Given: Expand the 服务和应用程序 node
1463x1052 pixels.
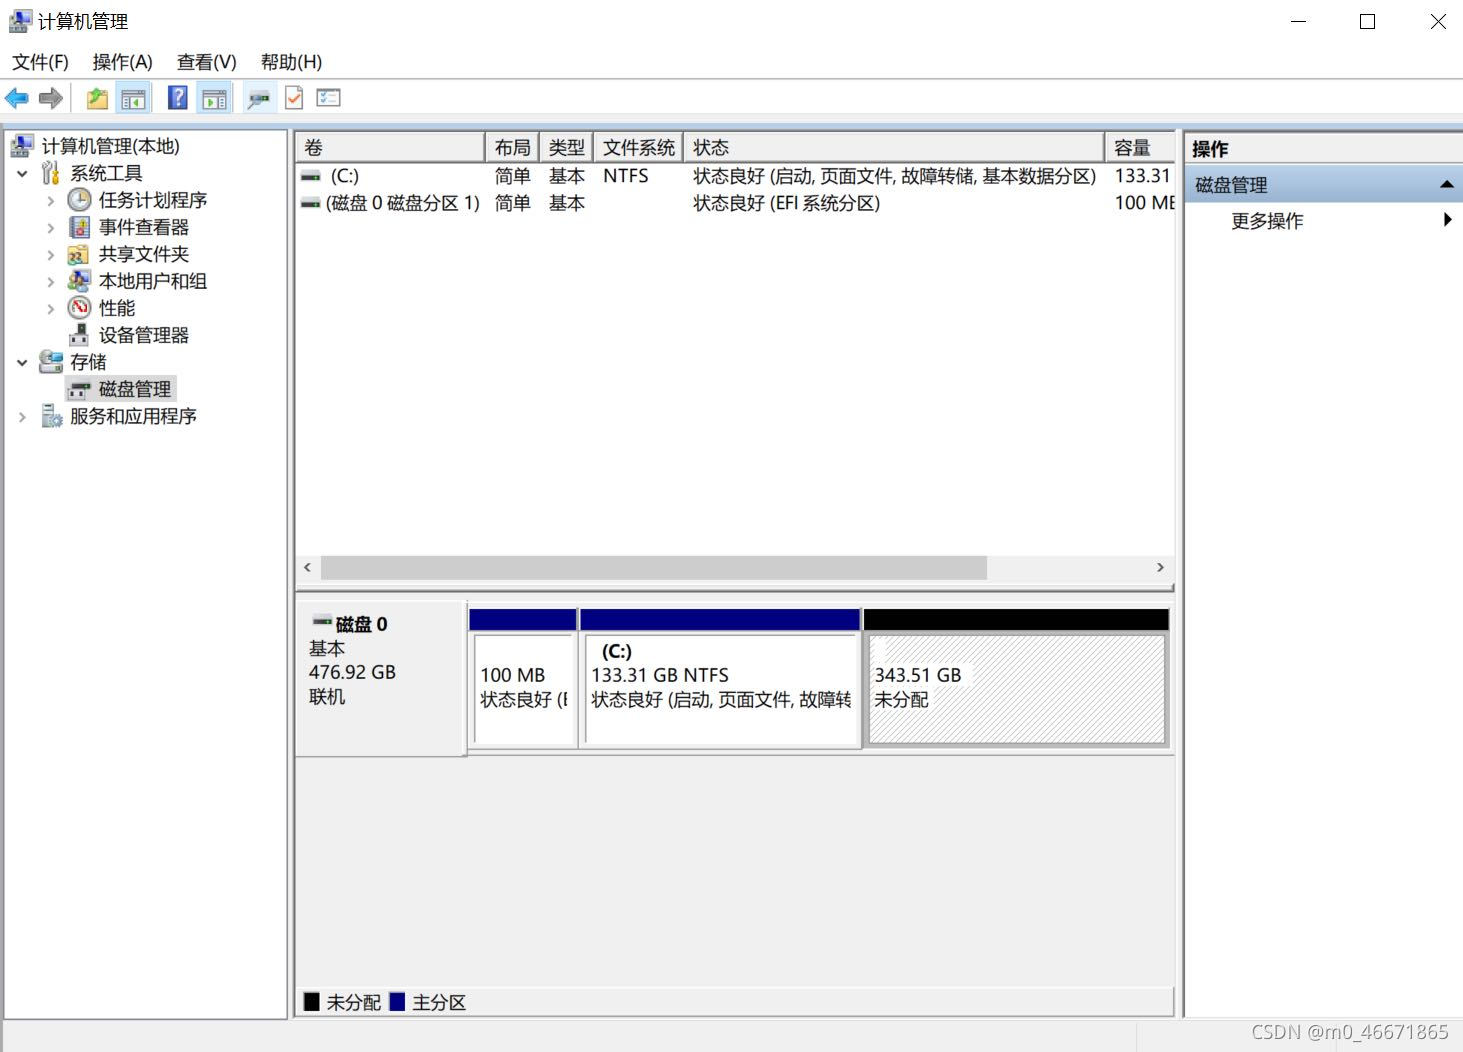Looking at the screenshot, I should [x=22, y=416].
